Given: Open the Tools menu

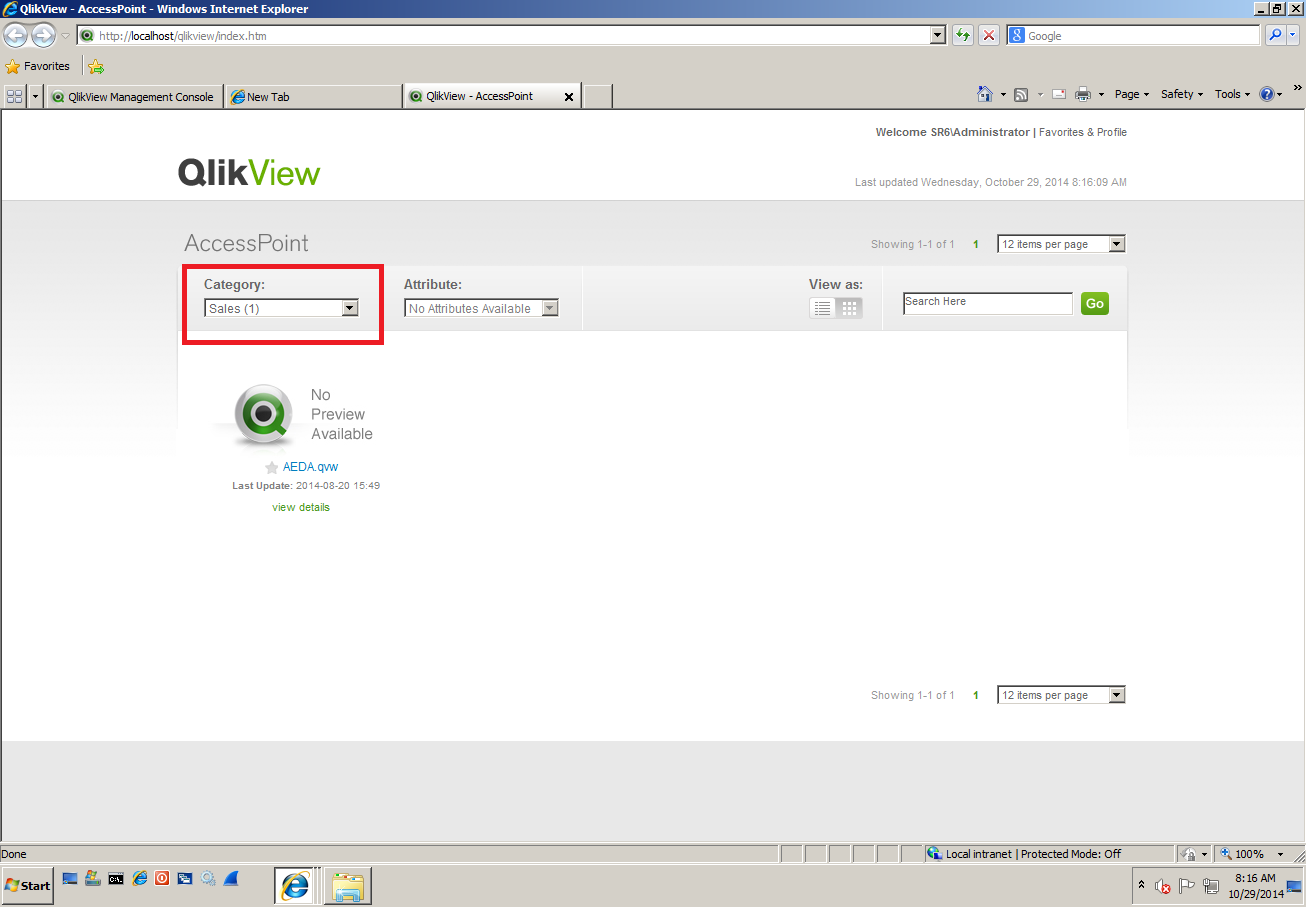Looking at the screenshot, I should click(1232, 94).
